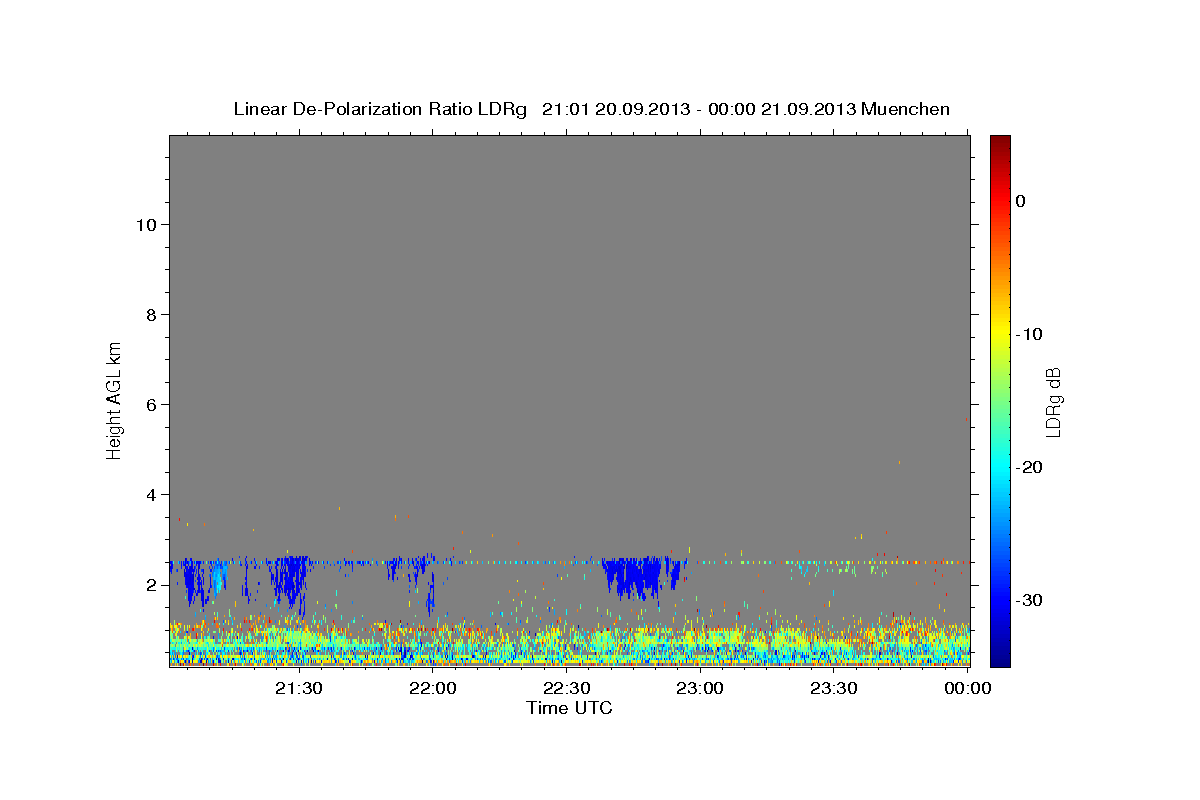Click the 21:30 time tick label
1200x800 pixels.
pos(298,688)
